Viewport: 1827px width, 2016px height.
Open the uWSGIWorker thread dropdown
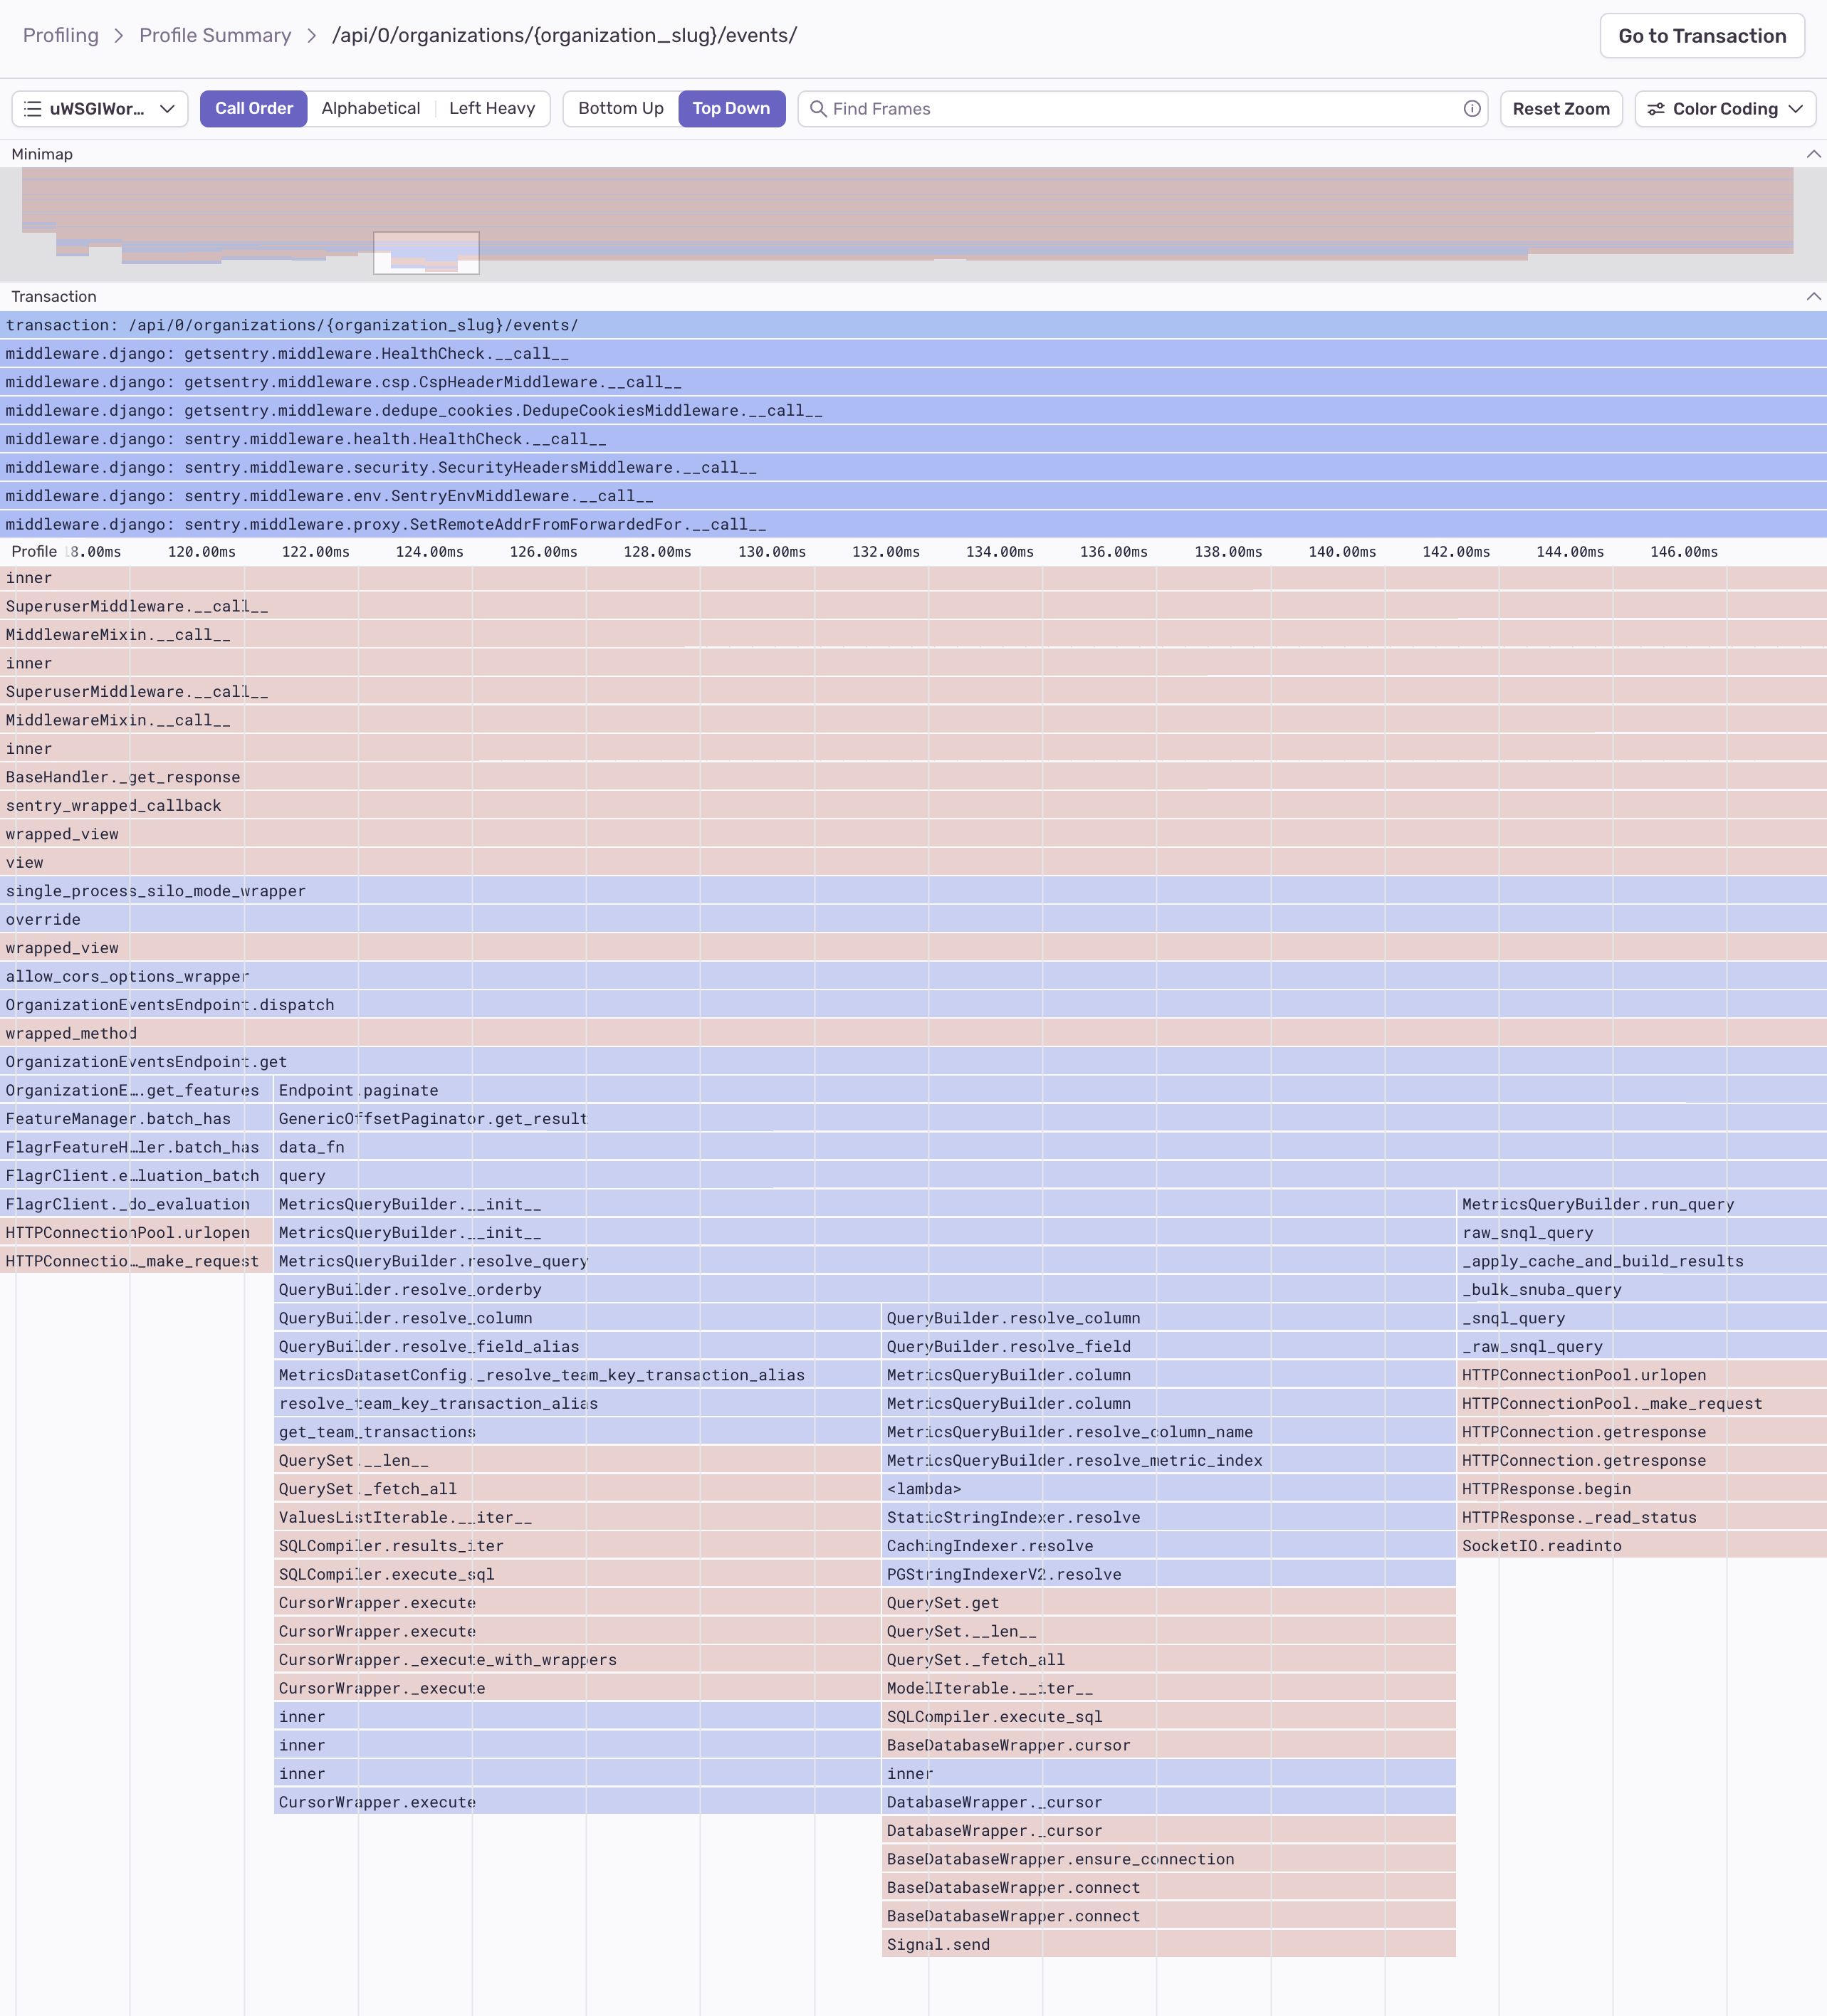point(100,109)
